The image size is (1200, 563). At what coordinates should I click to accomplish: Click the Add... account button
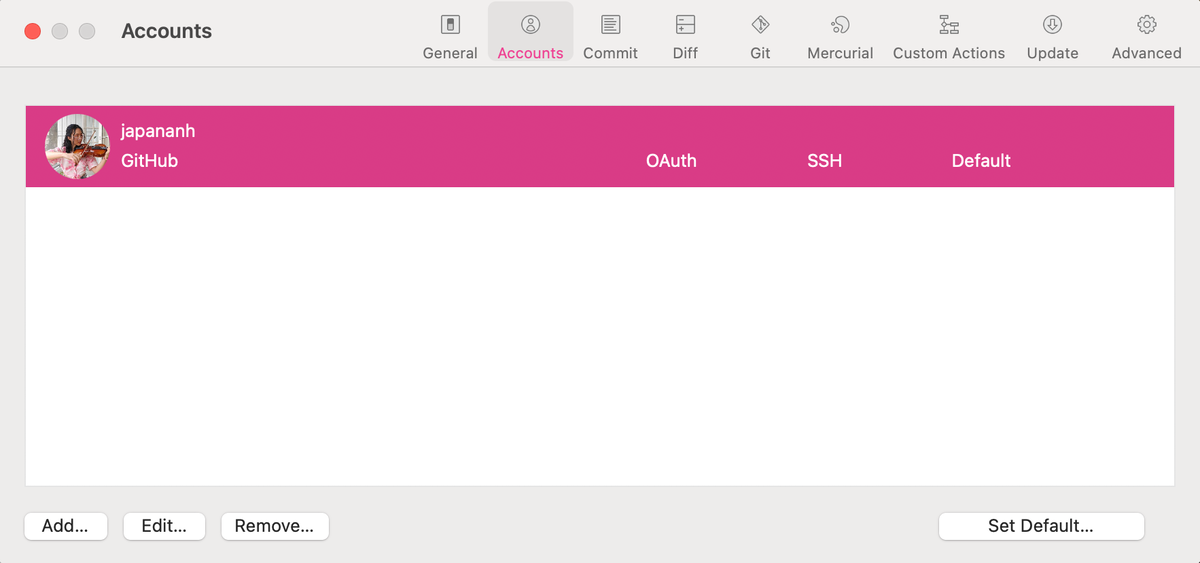click(65, 526)
